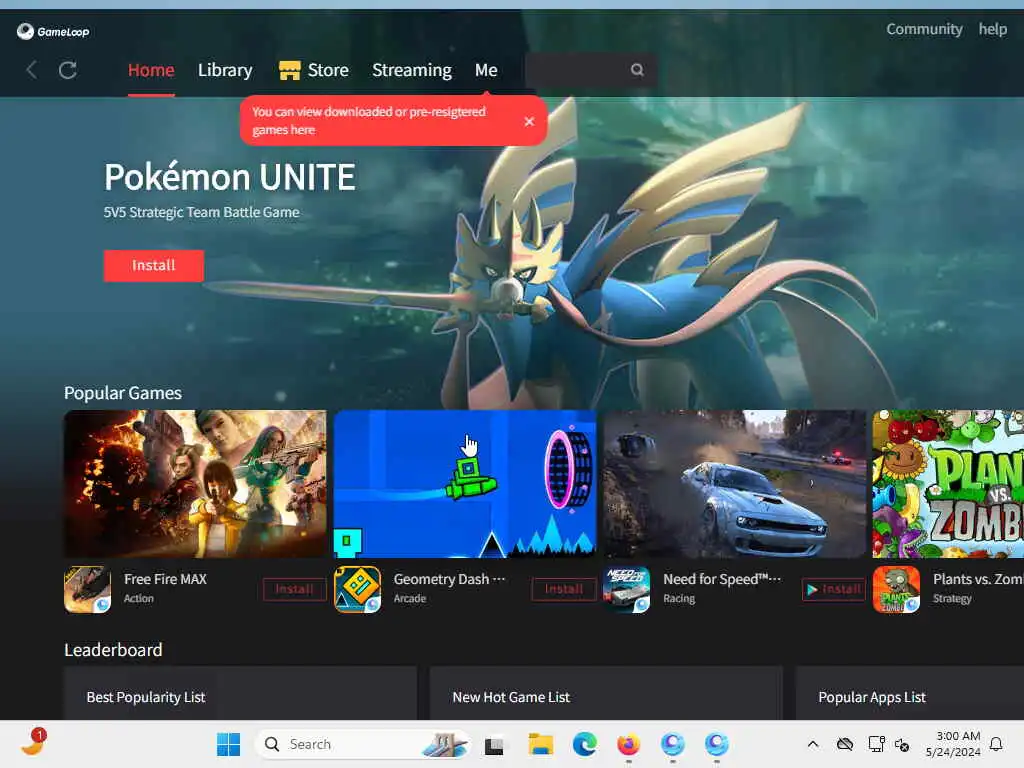The image size is (1024, 768).
Task: Open the network tray icon
Action: click(x=876, y=744)
